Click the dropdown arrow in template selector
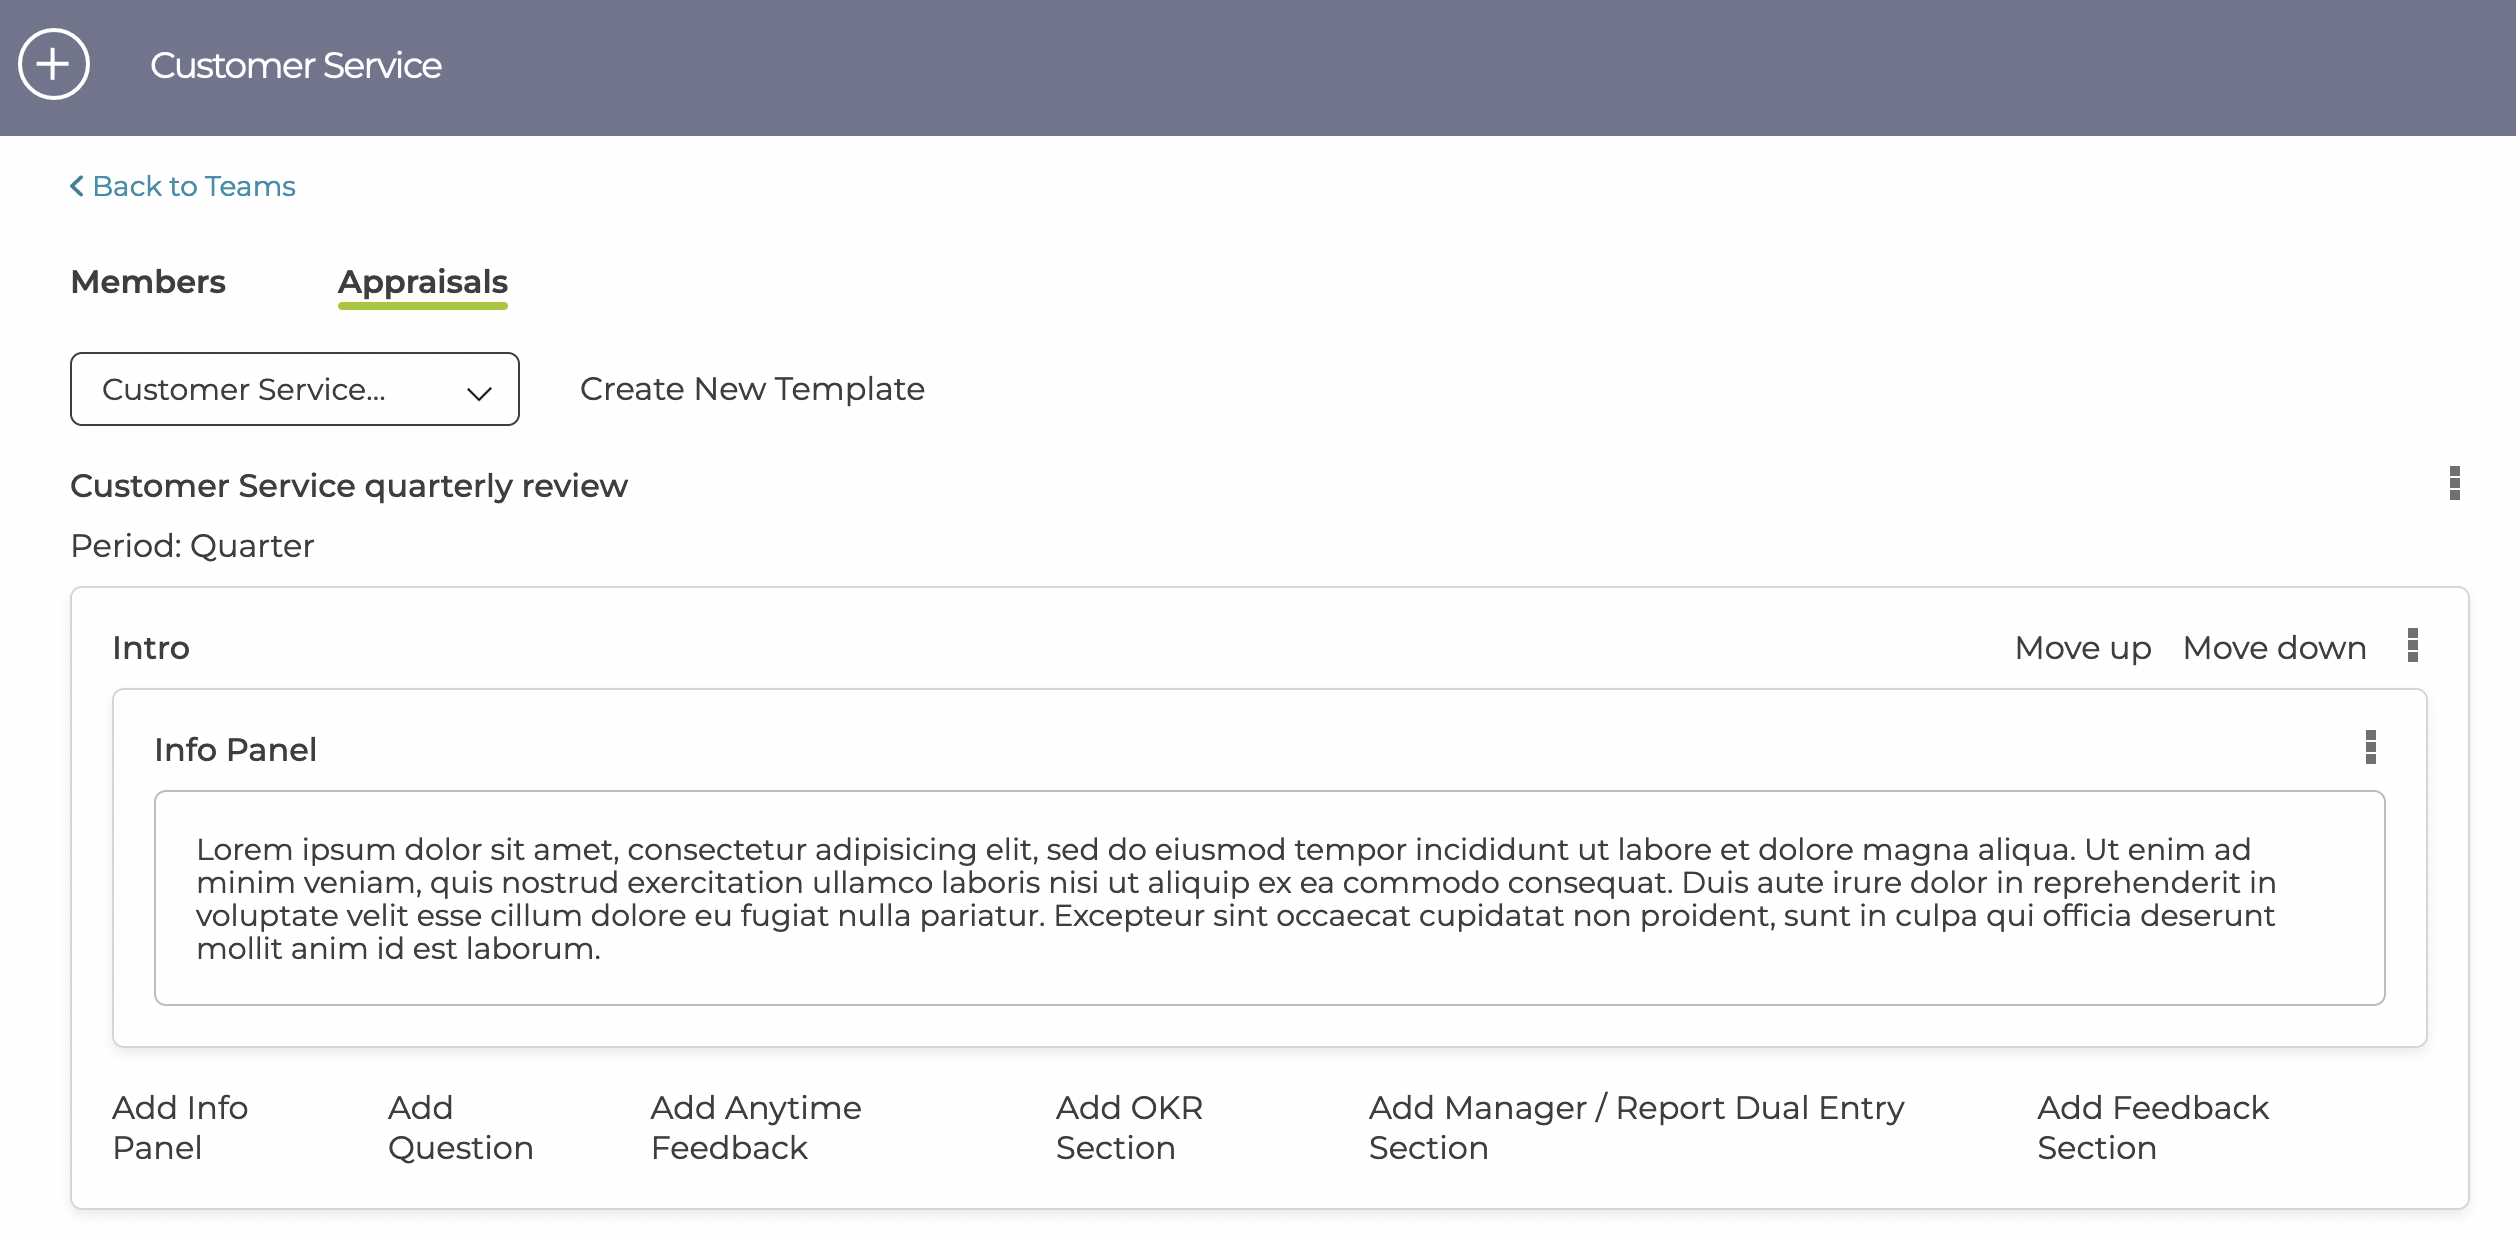The image size is (2516, 1236). [x=480, y=393]
